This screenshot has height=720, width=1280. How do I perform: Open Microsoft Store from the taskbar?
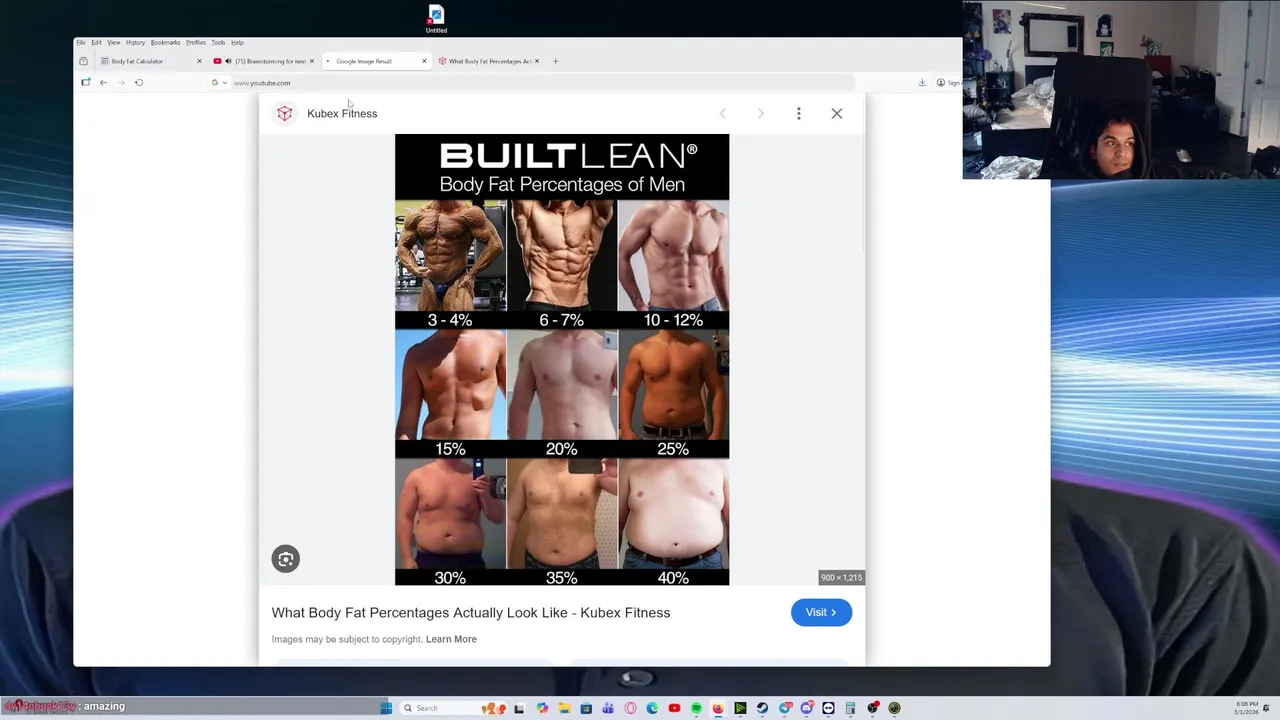[586, 708]
